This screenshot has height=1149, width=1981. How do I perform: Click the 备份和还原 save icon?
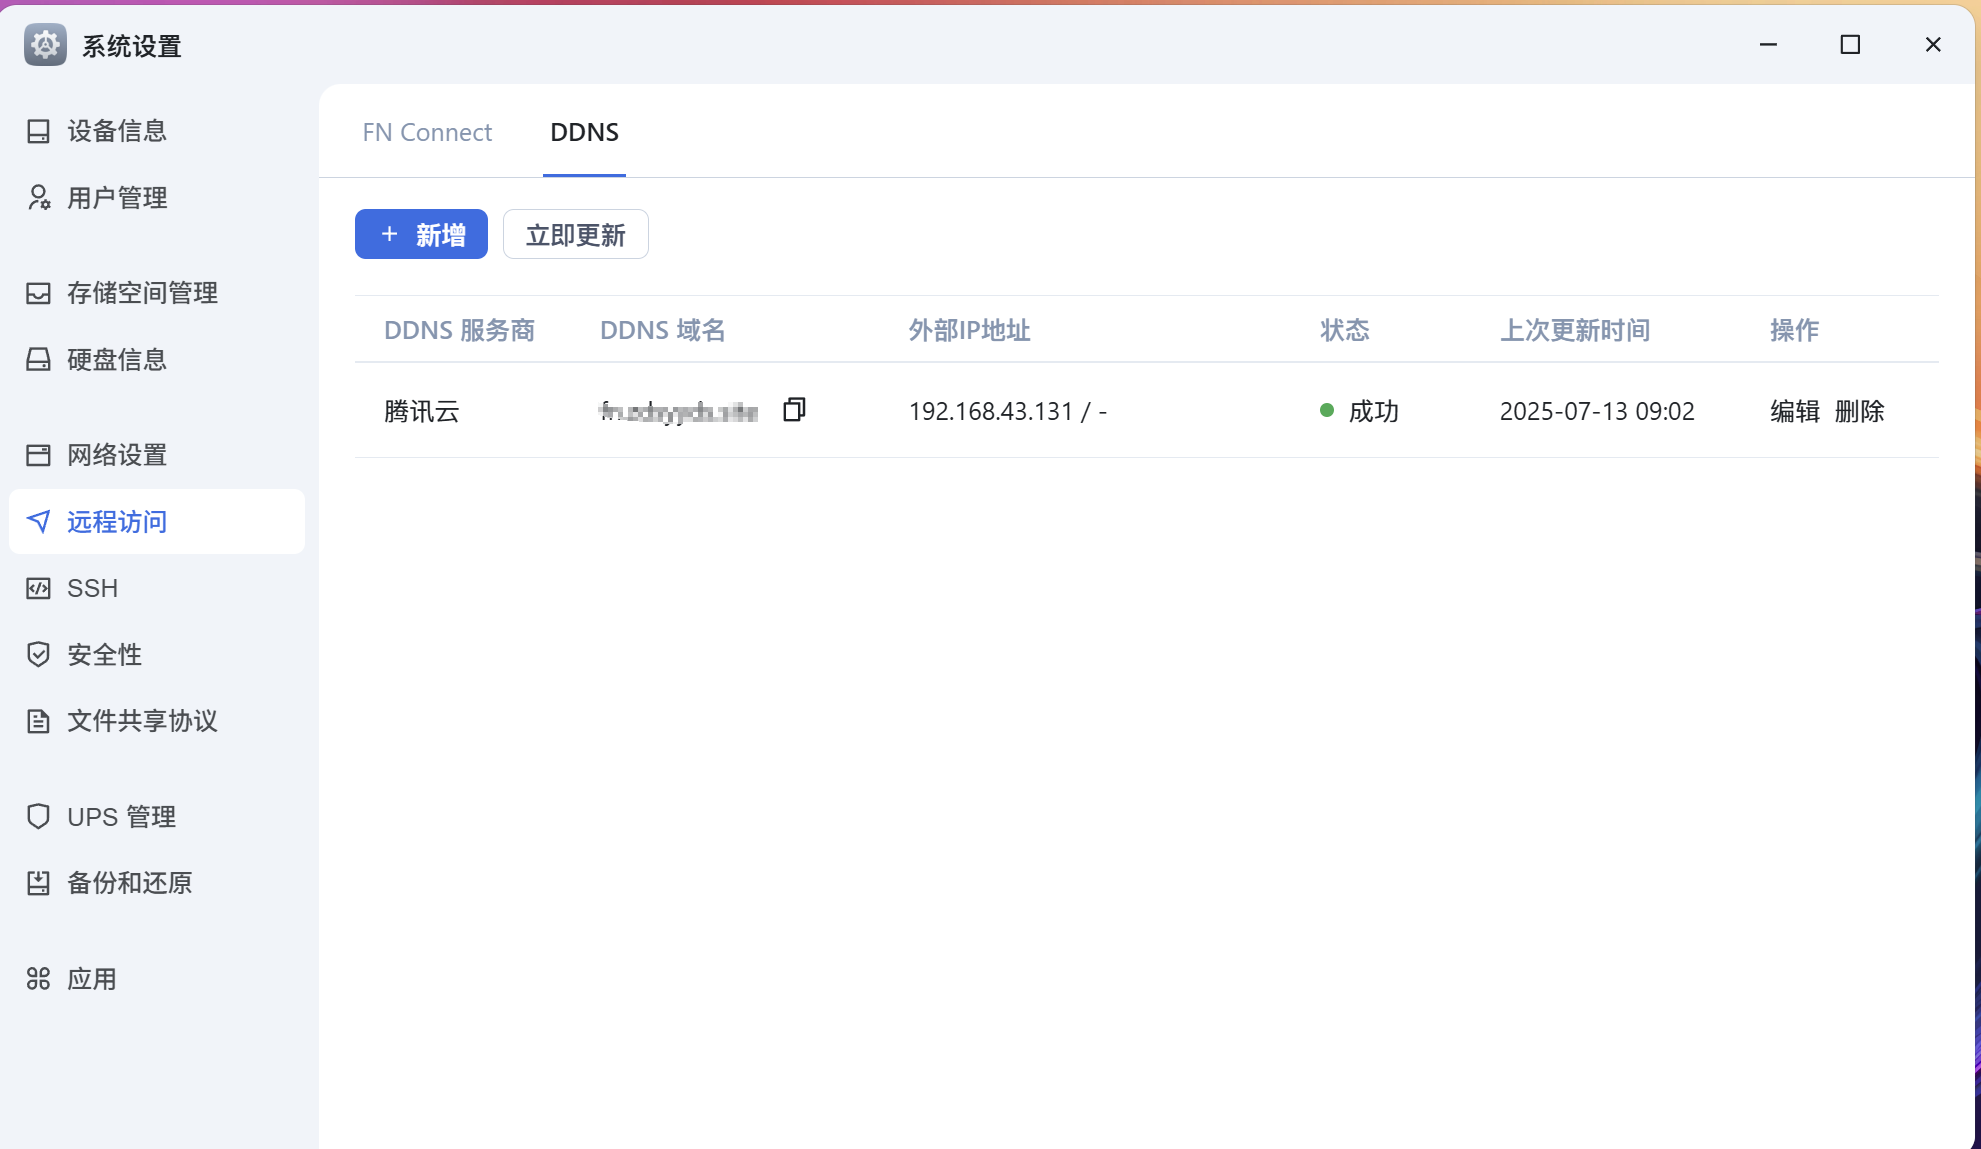point(38,883)
